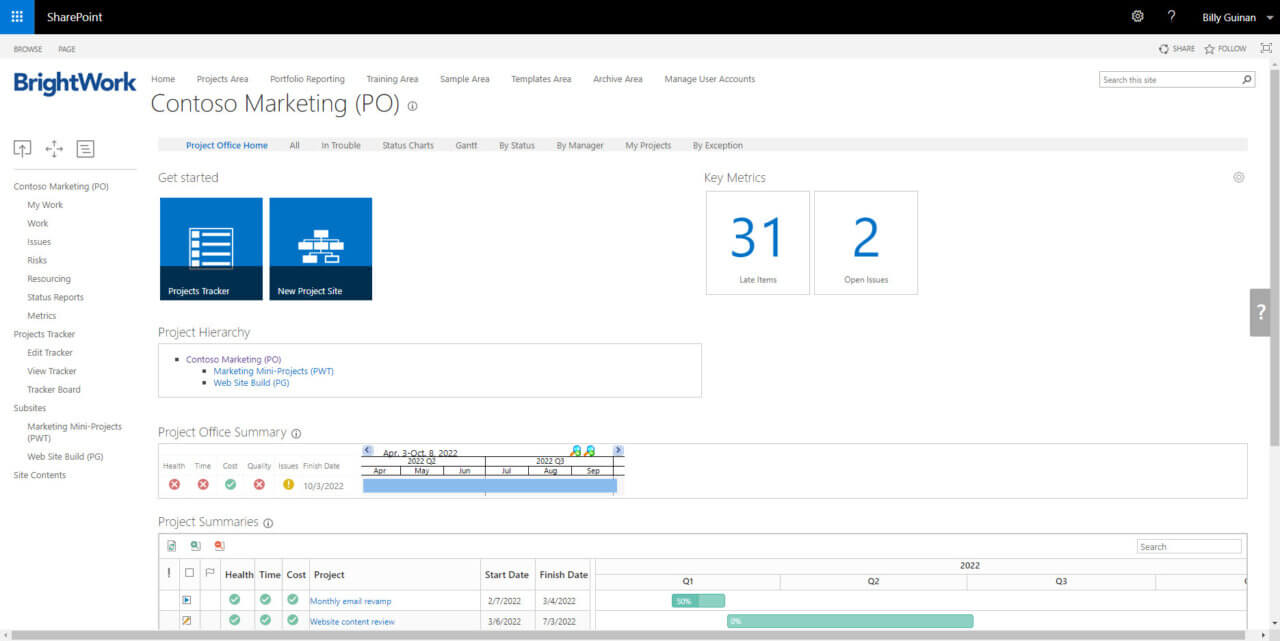Click the forward chevron on the Gantt timeline
This screenshot has width=1280, height=641.
tap(618, 450)
